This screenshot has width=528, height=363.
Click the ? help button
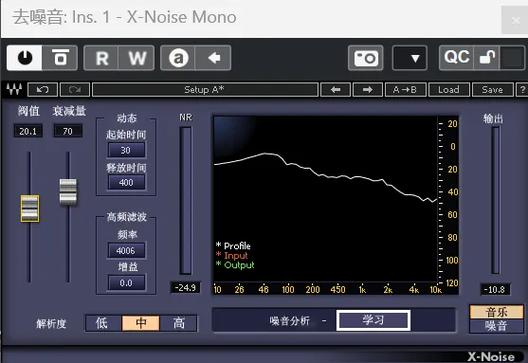[522, 90]
